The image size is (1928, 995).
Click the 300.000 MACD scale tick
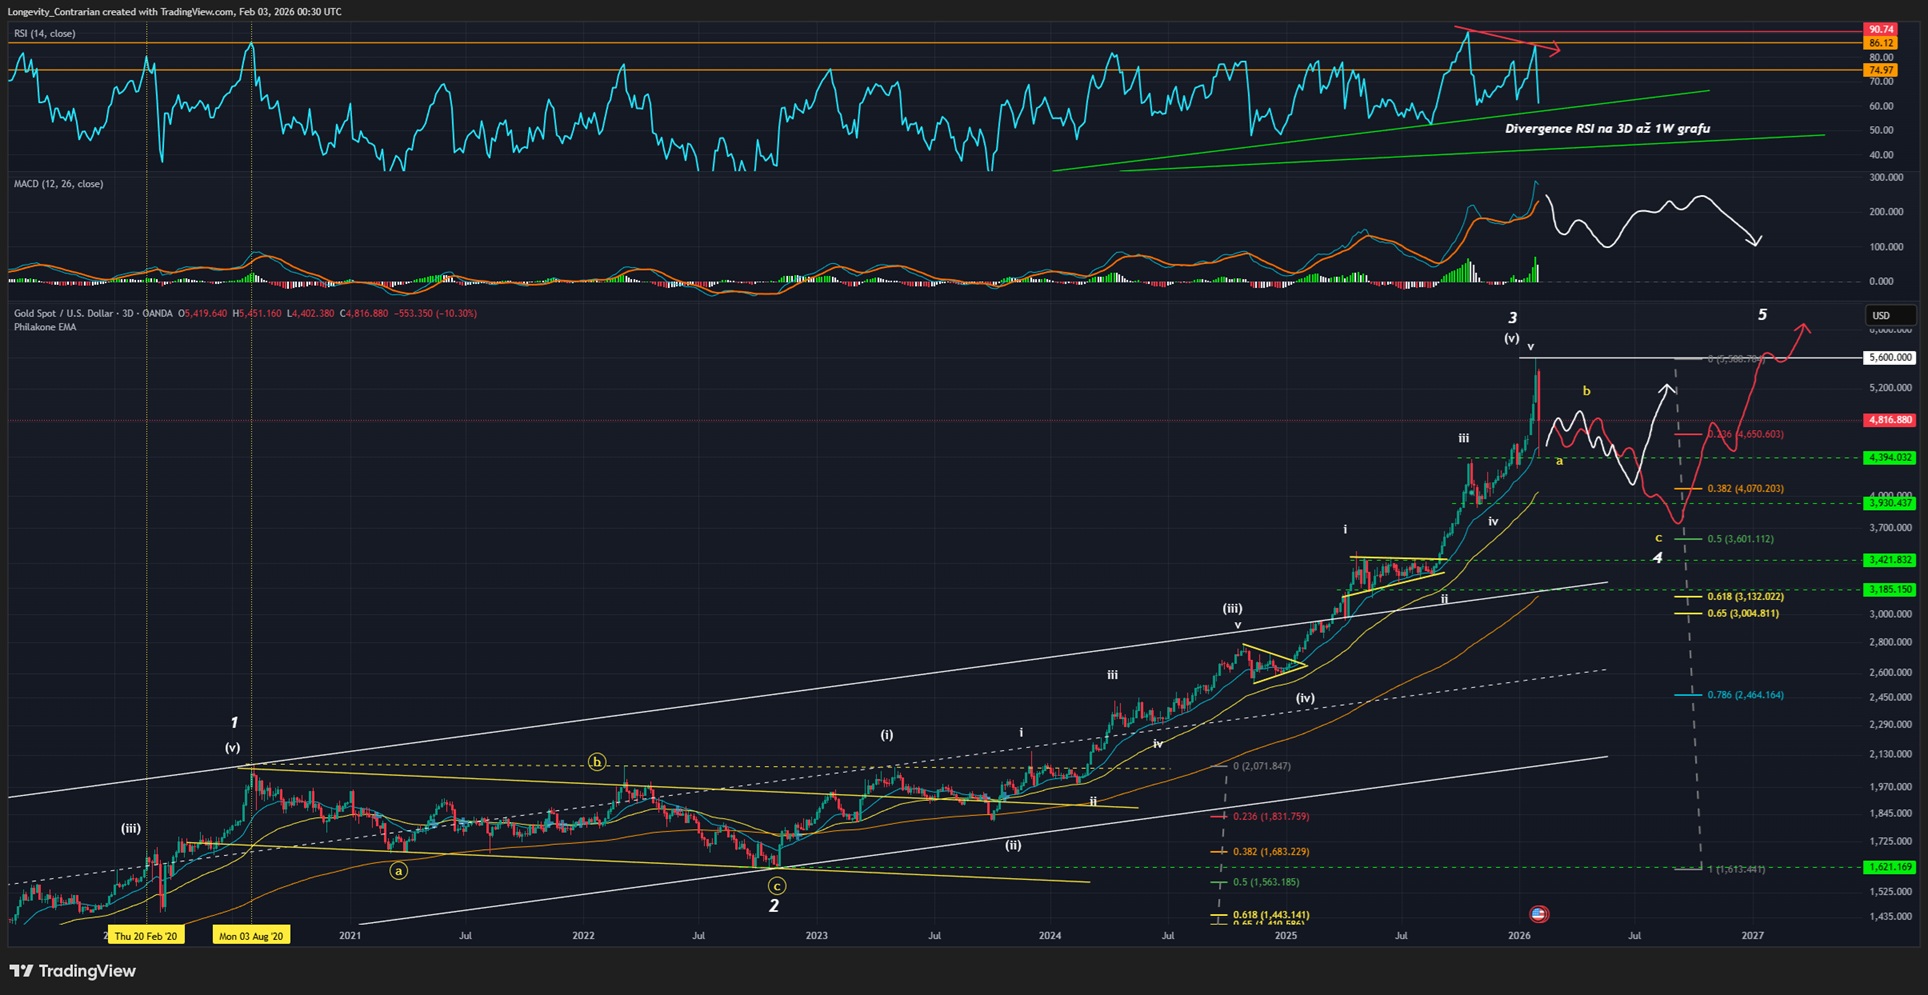click(x=1887, y=177)
